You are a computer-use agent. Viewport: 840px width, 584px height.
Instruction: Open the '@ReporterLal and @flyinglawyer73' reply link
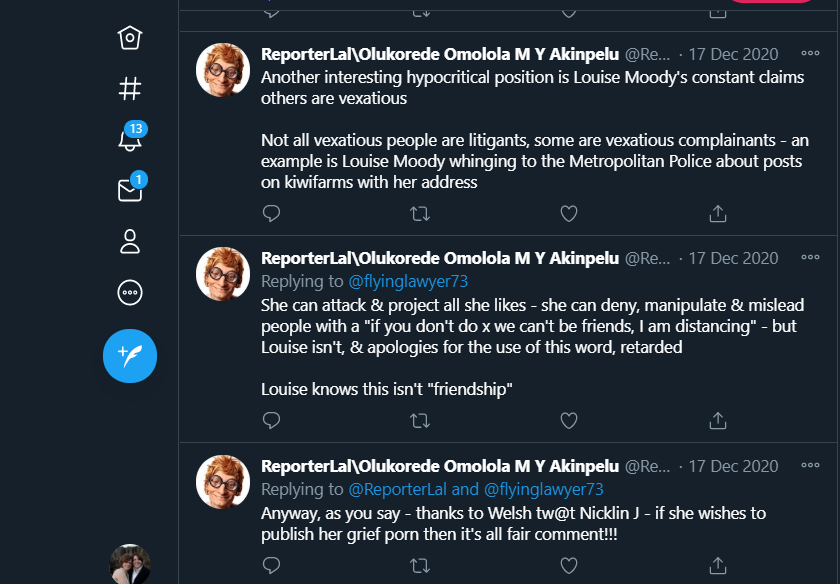[476, 489]
